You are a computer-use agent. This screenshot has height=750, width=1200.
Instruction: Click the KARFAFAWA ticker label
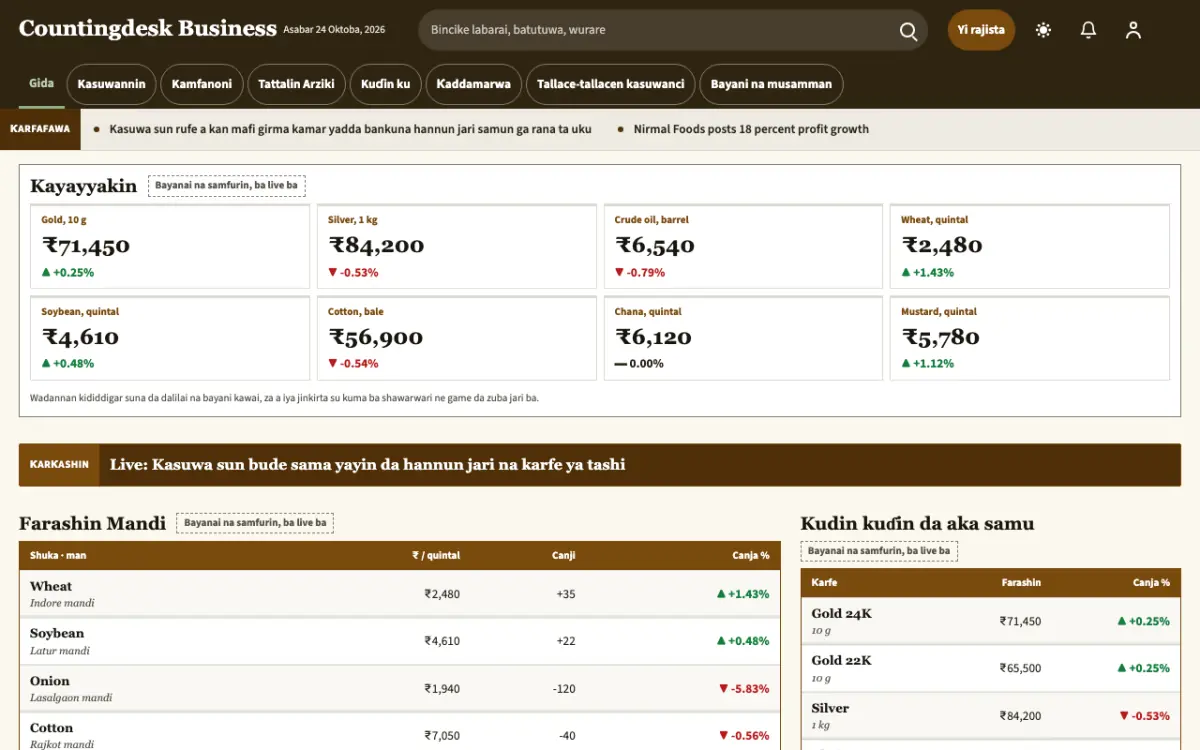40,129
